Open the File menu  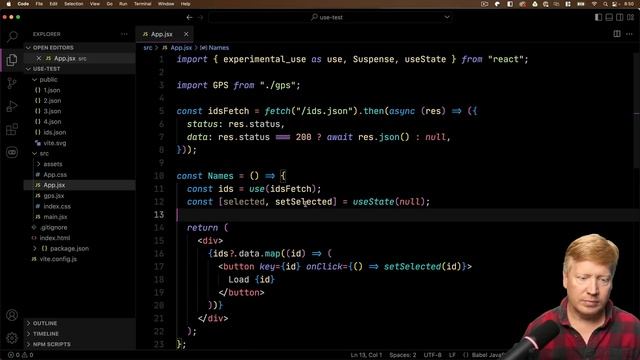pos(39,4)
